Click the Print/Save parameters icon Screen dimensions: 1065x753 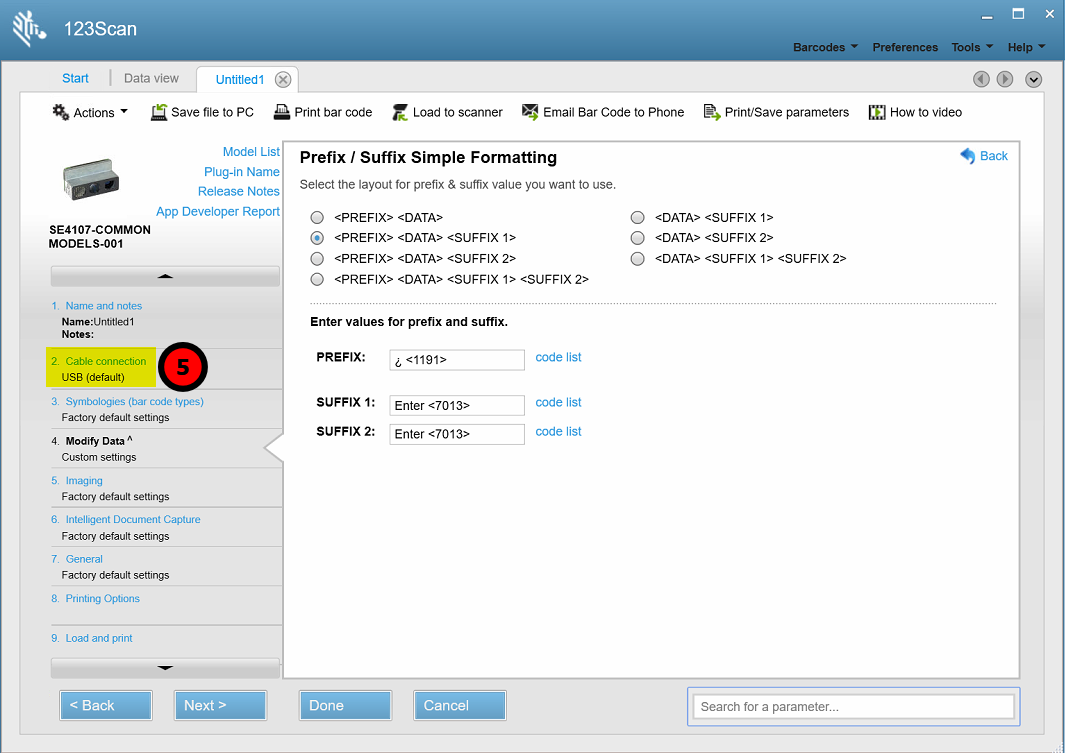(712, 112)
